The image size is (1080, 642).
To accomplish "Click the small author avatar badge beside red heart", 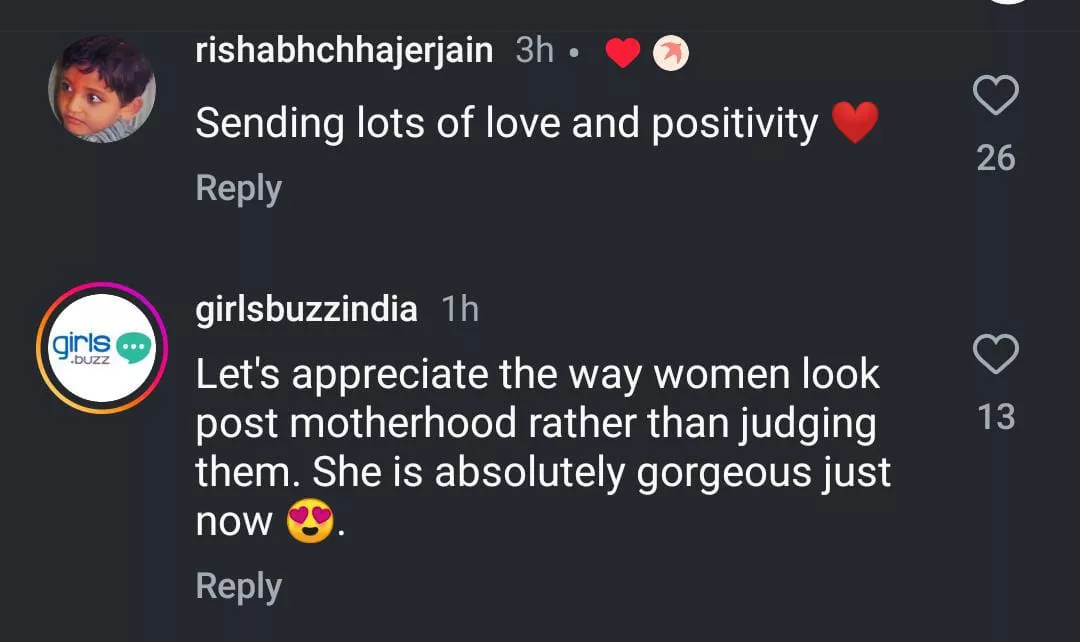I will point(671,54).
